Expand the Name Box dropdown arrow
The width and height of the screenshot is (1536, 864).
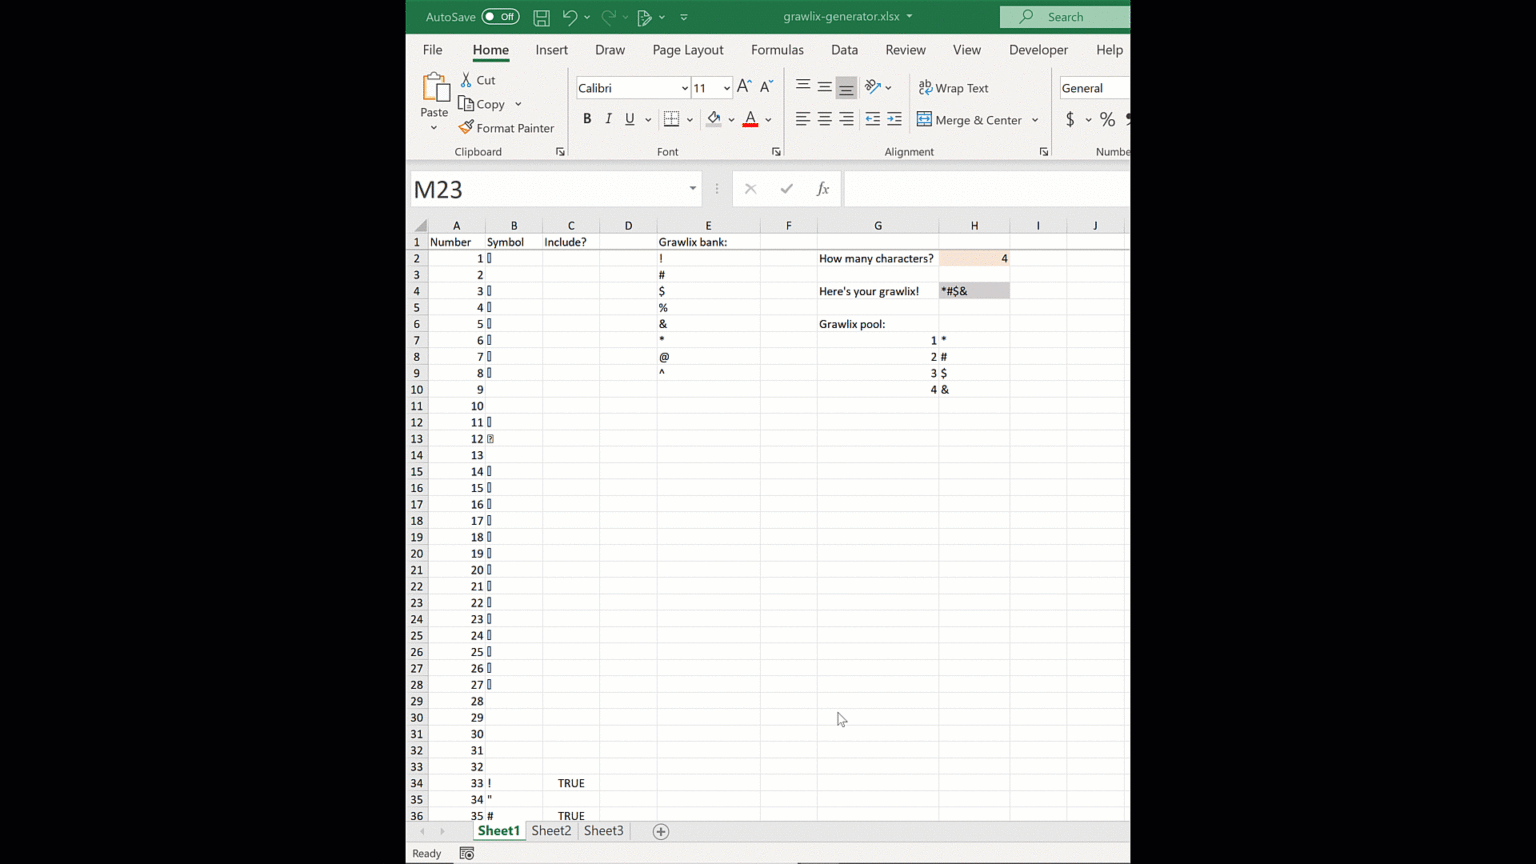pos(692,189)
